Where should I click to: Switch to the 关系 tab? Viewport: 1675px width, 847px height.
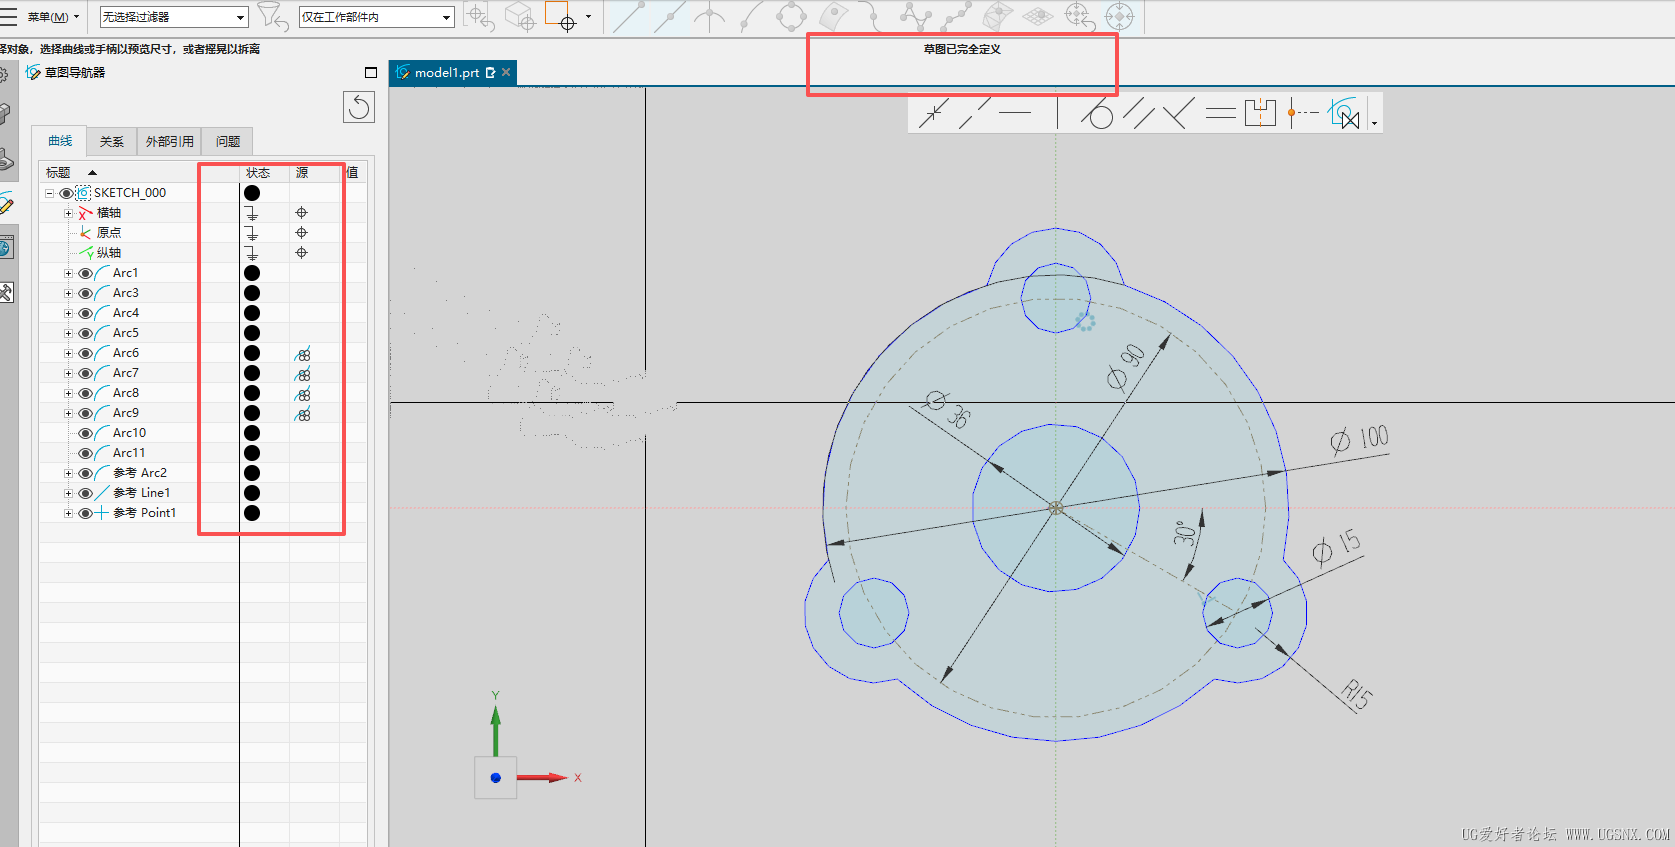[112, 141]
